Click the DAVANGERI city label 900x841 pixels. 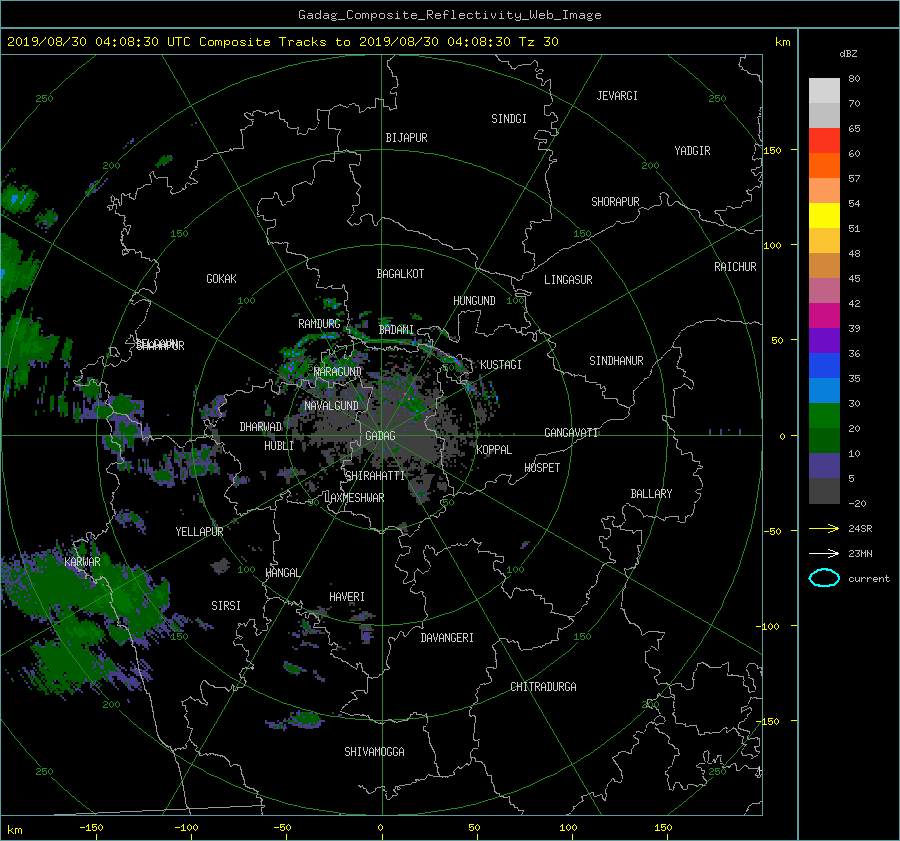(x=447, y=638)
